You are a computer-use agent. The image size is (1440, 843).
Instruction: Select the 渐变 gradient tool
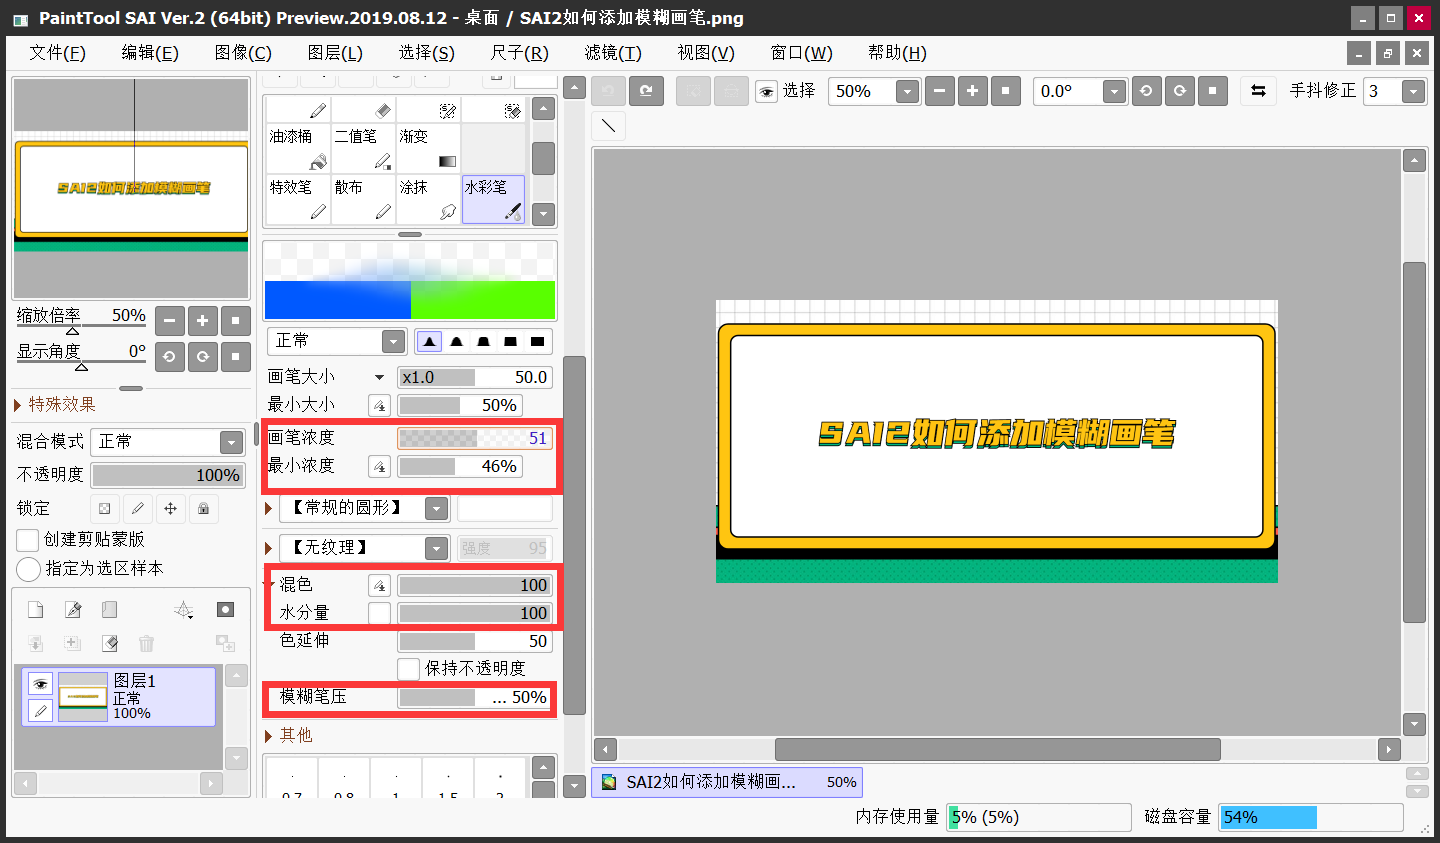click(428, 148)
